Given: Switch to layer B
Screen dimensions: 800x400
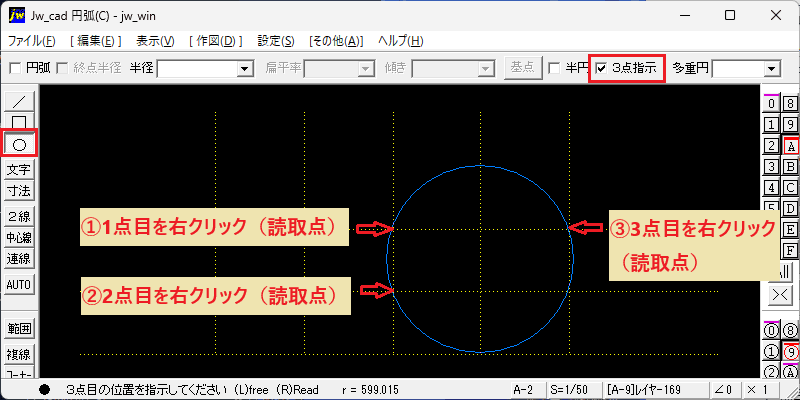Looking at the screenshot, I should pyautogui.click(x=790, y=167).
